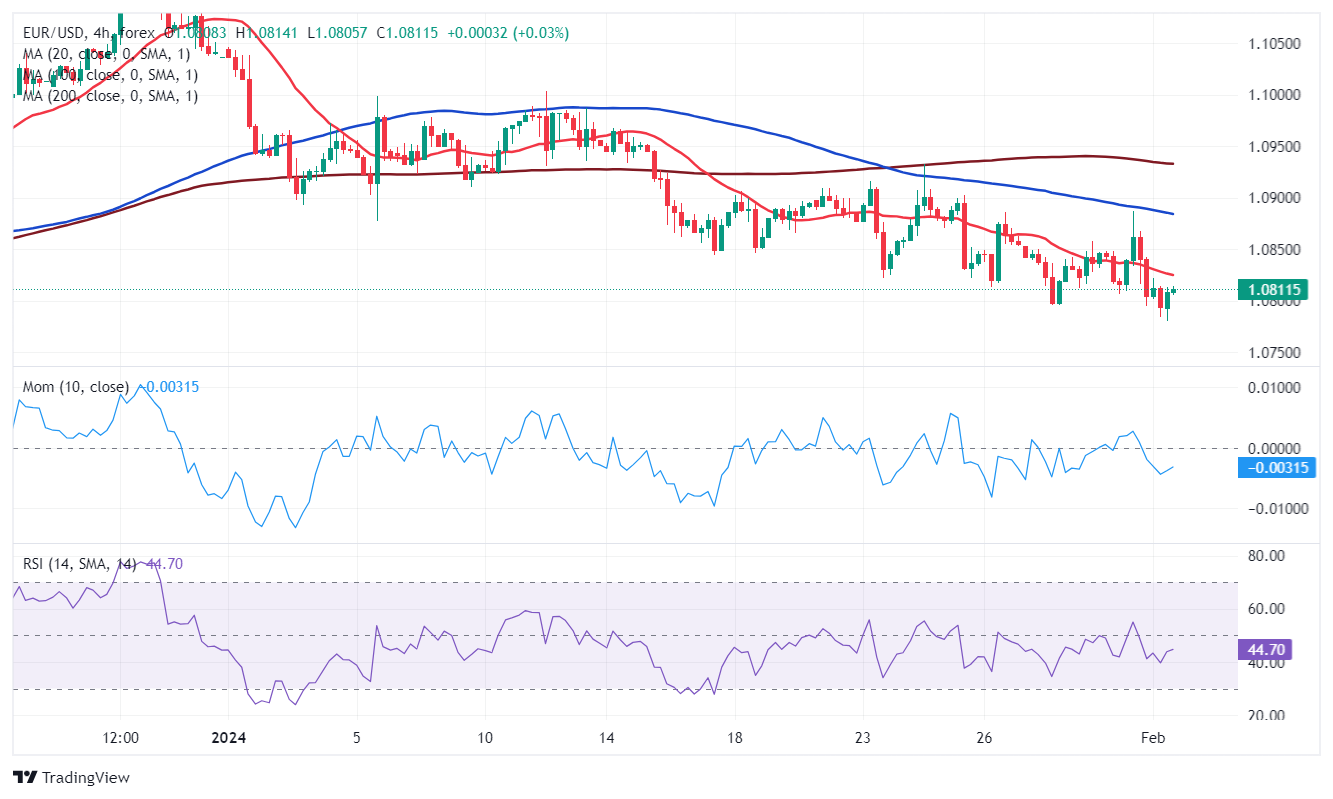The width and height of the screenshot is (1333, 799).
Task: Click the purple 44.70 RSI value tag
Action: (1266, 651)
